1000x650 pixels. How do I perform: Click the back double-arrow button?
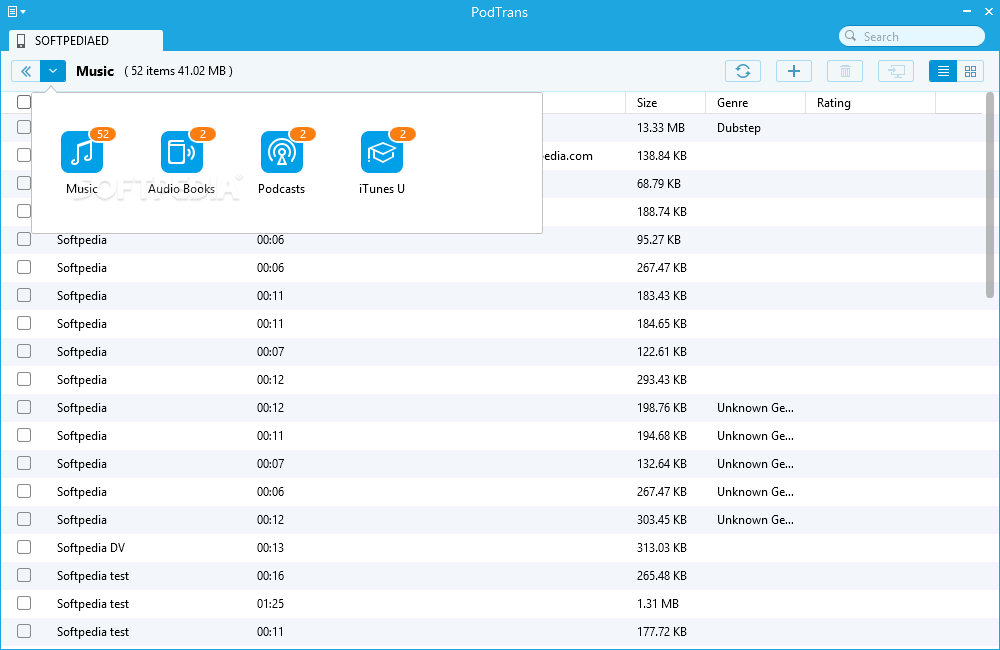tap(26, 71)
